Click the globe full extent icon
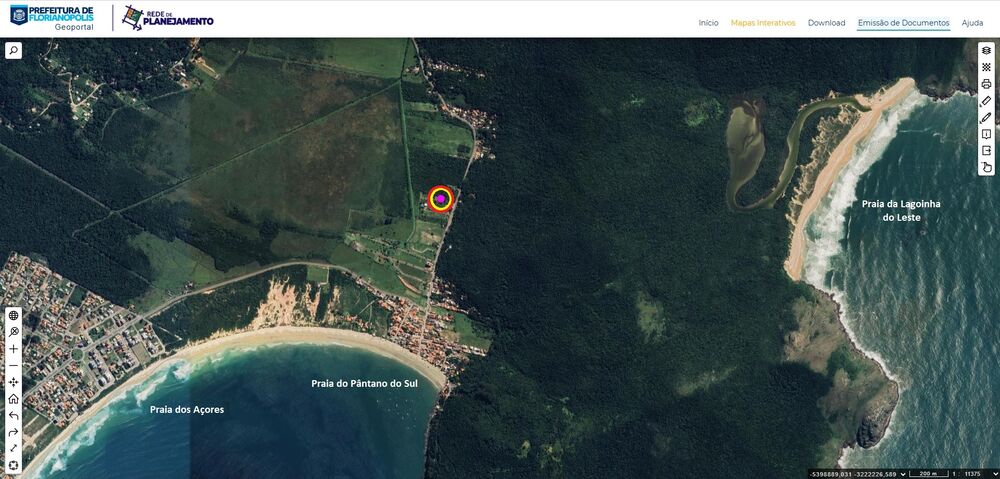Image resolution: width=1000 pixels, height=479 pixels. pos(13,315)
